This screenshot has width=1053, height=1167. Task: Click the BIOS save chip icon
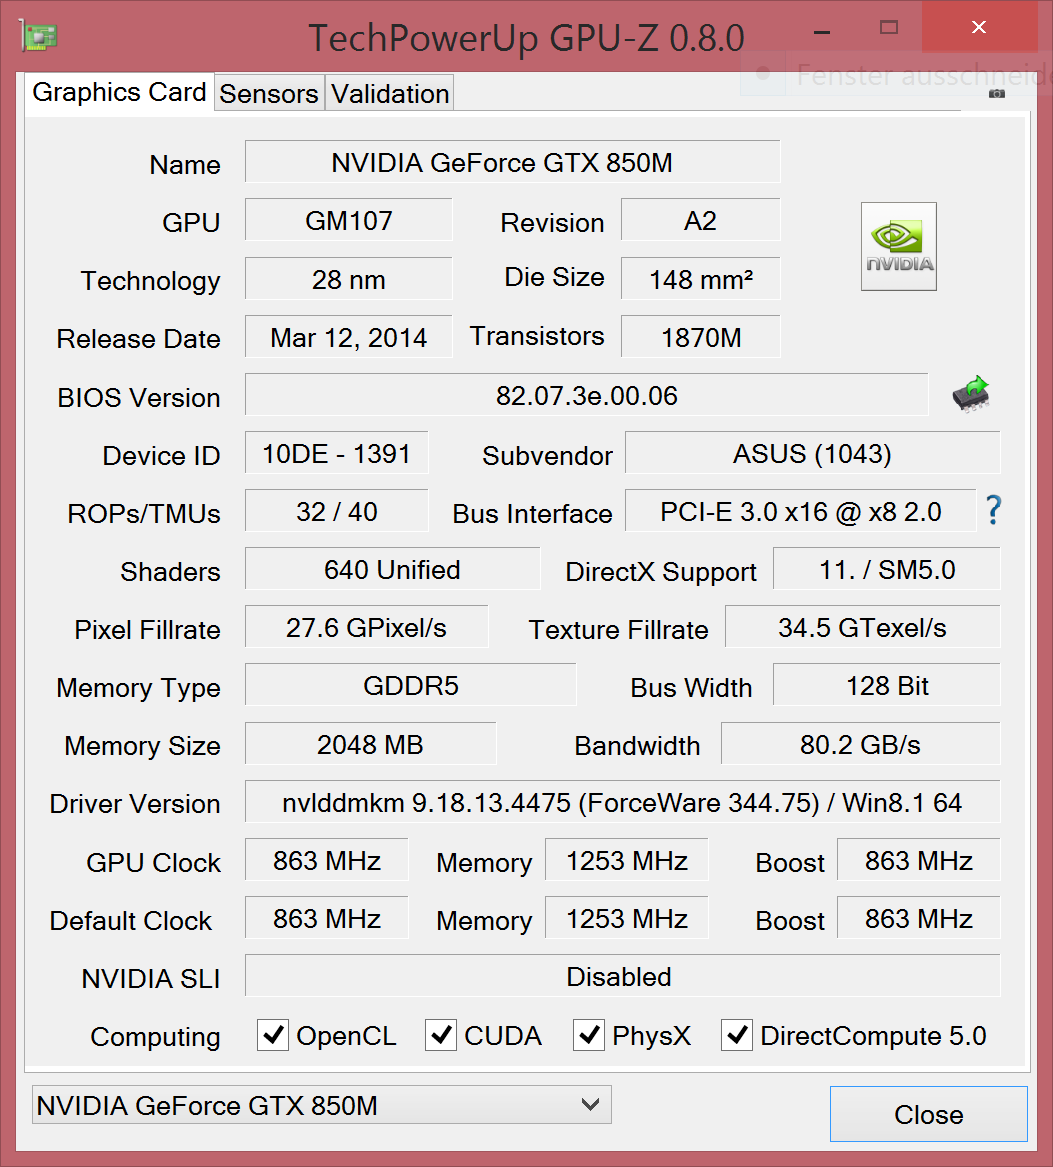click(x=970, y=395)
